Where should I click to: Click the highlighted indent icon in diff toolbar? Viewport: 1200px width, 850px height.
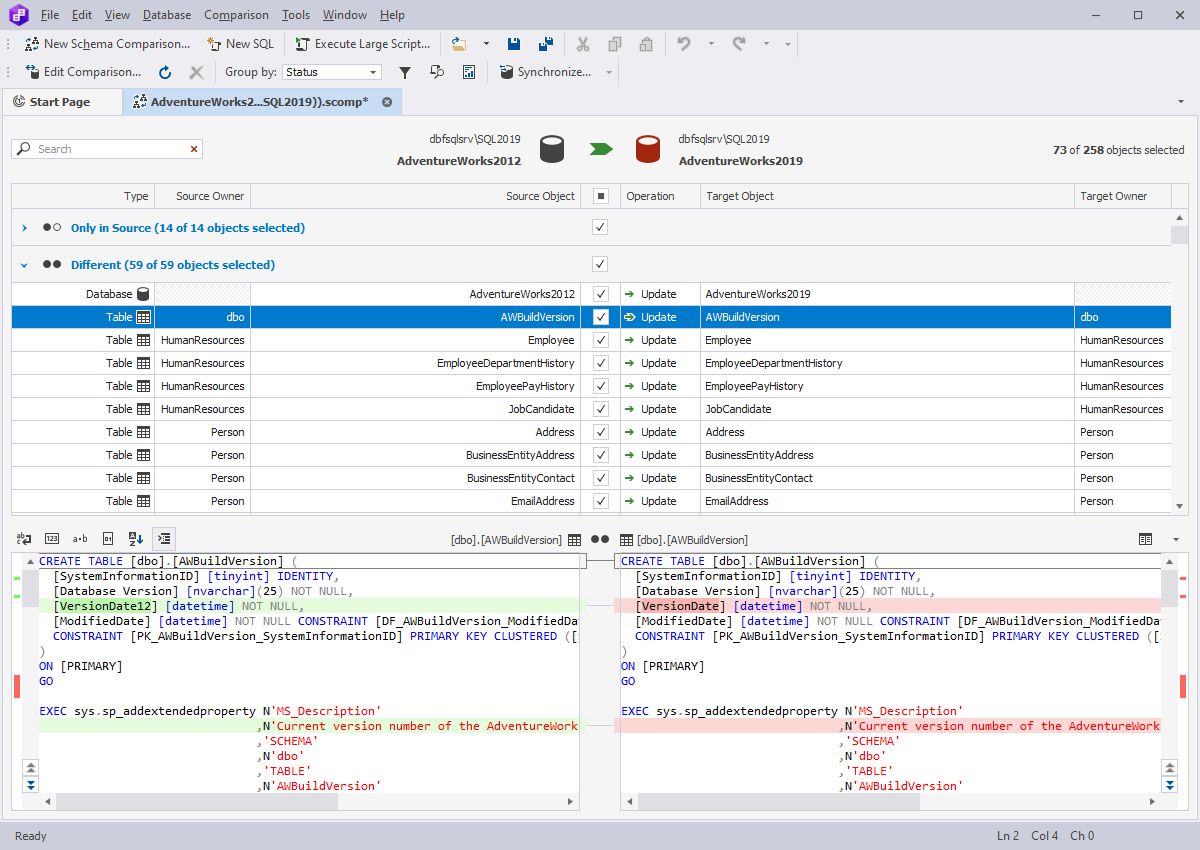click(x=164, y=539)
